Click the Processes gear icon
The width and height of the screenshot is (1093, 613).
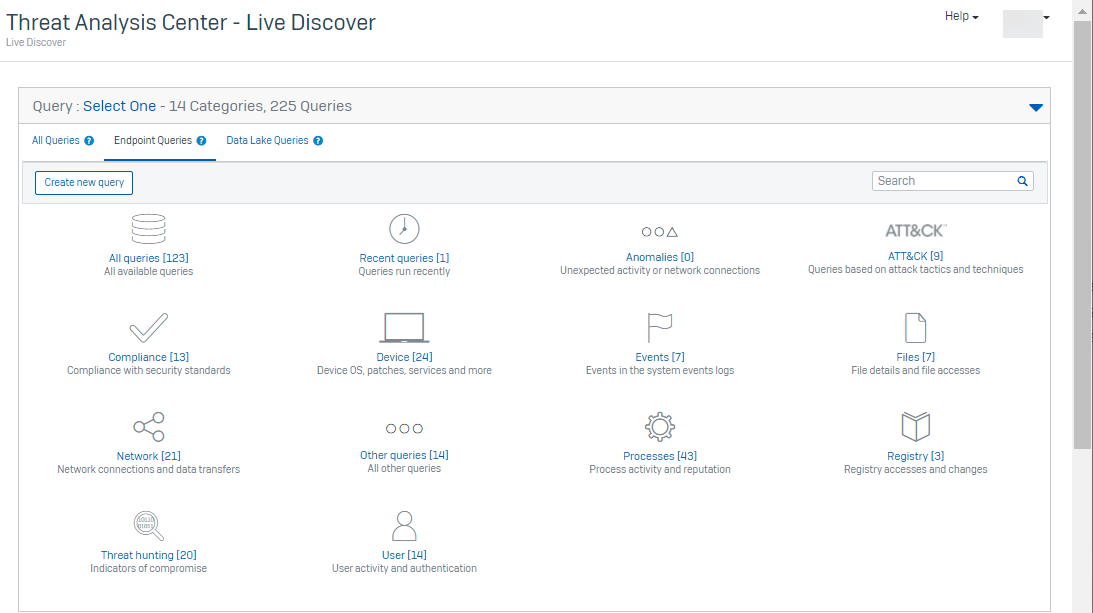660,427
